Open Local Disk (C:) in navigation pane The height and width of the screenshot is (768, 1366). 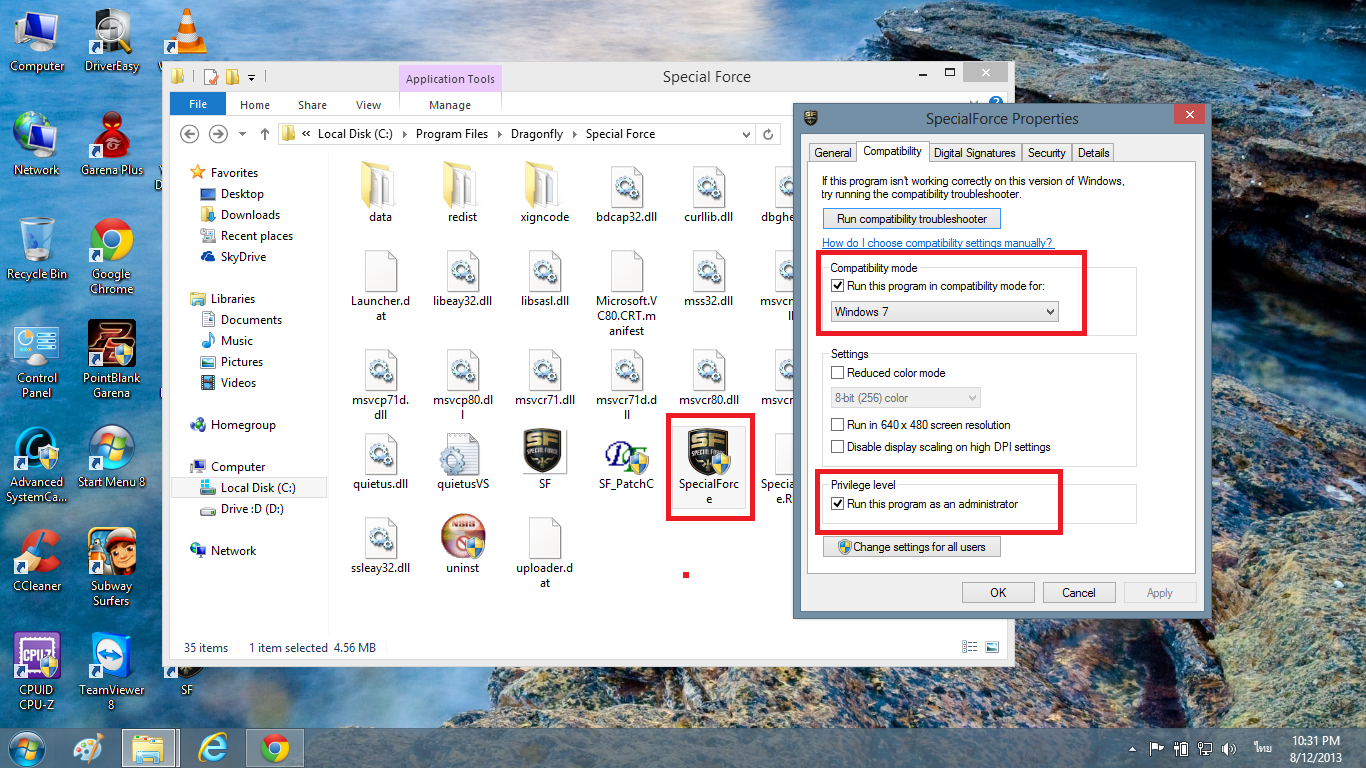pyautogui.click(x=248, y=488)
